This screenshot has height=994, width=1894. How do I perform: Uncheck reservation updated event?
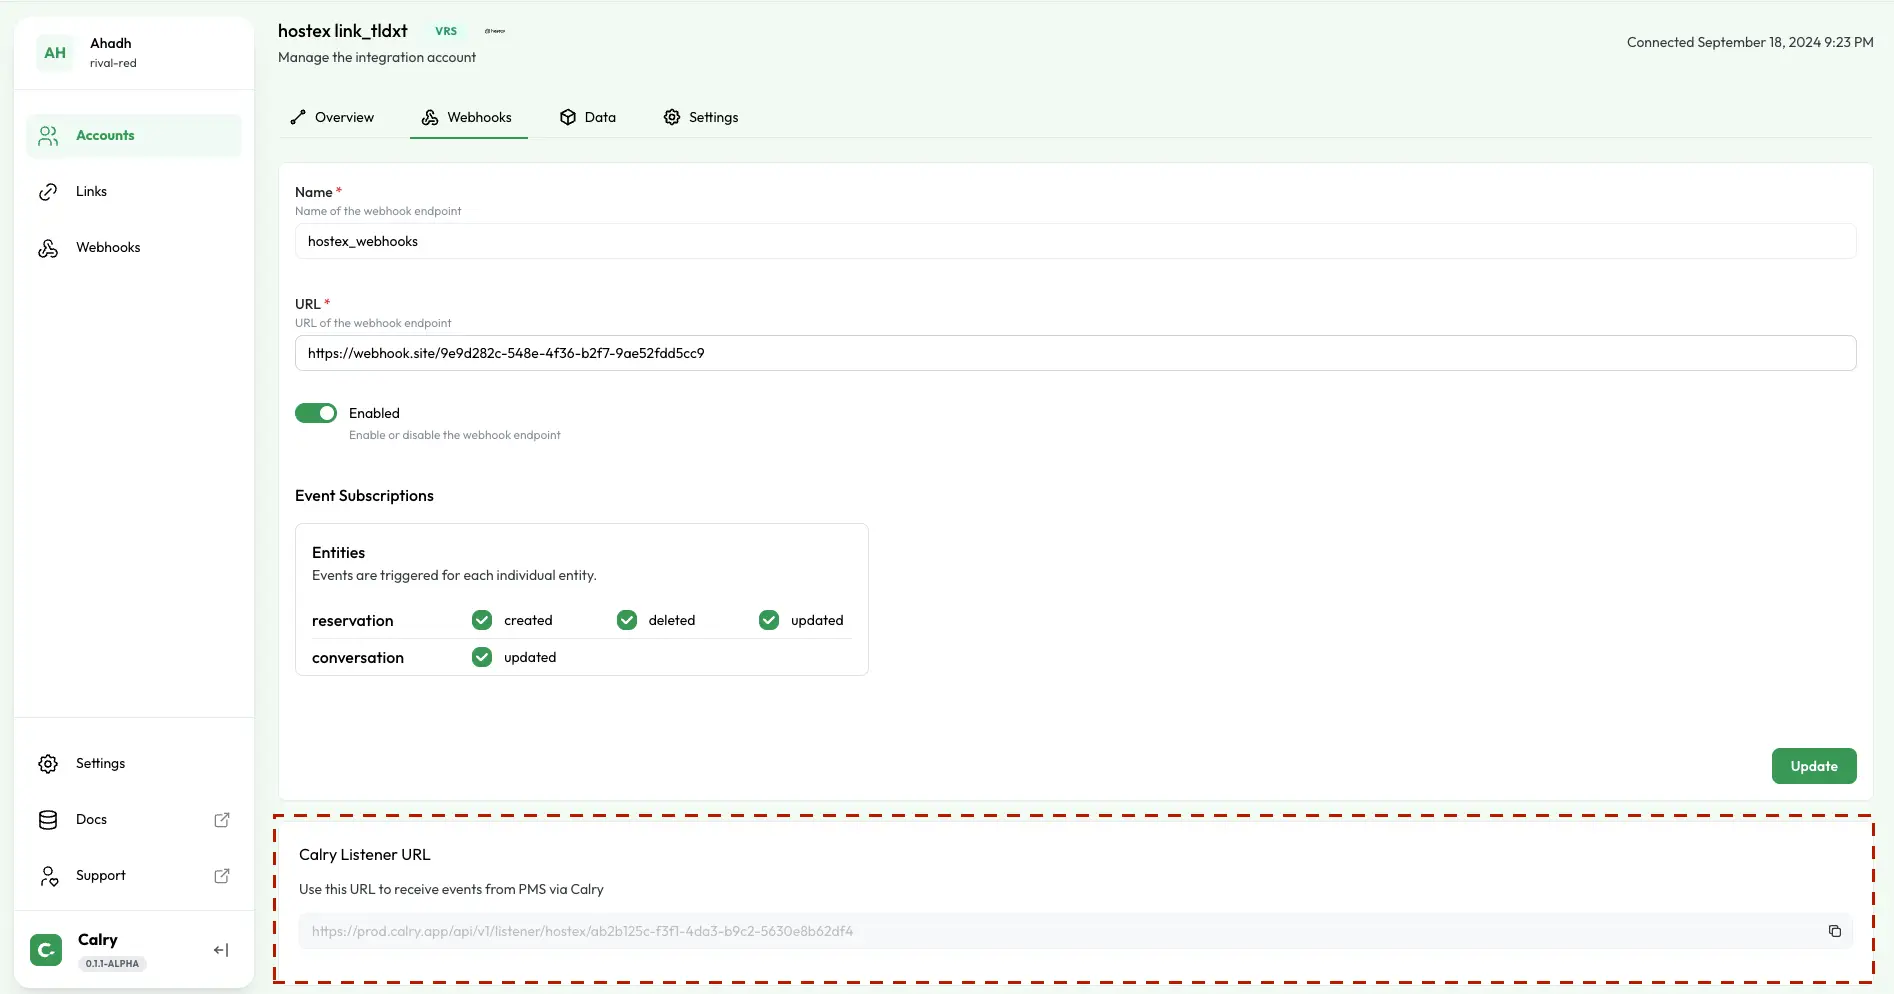[769, 621]
